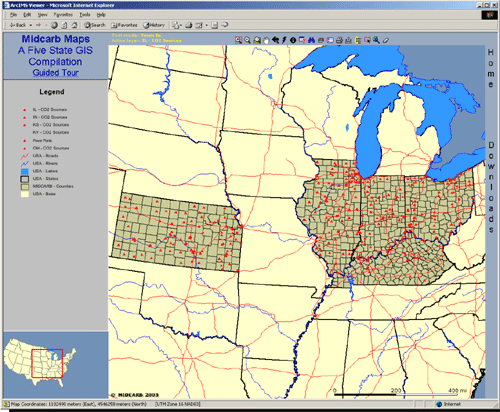
Task: Click KY - CO2 Sources legend entry
Action: pos(51,132)
